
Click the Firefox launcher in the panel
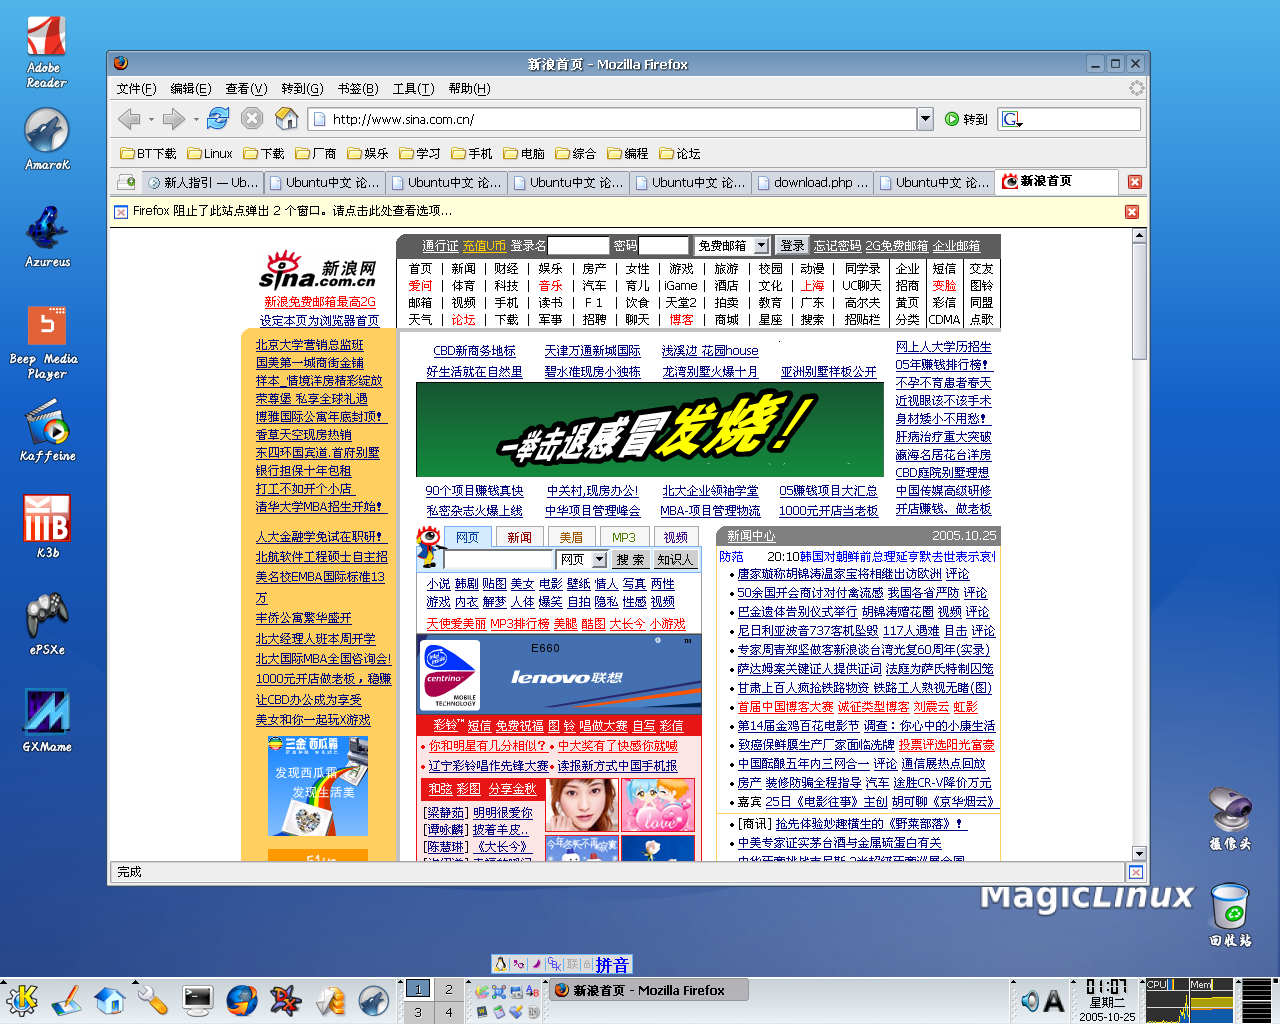[x=241, y=1000]
